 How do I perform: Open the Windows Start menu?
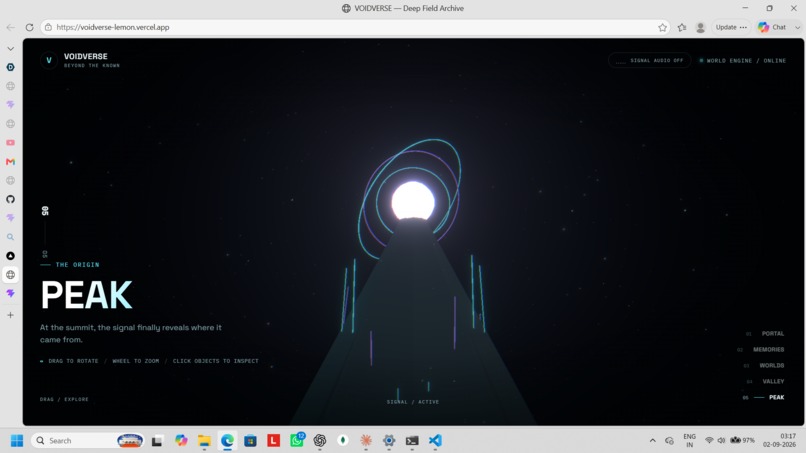point(17,441)
